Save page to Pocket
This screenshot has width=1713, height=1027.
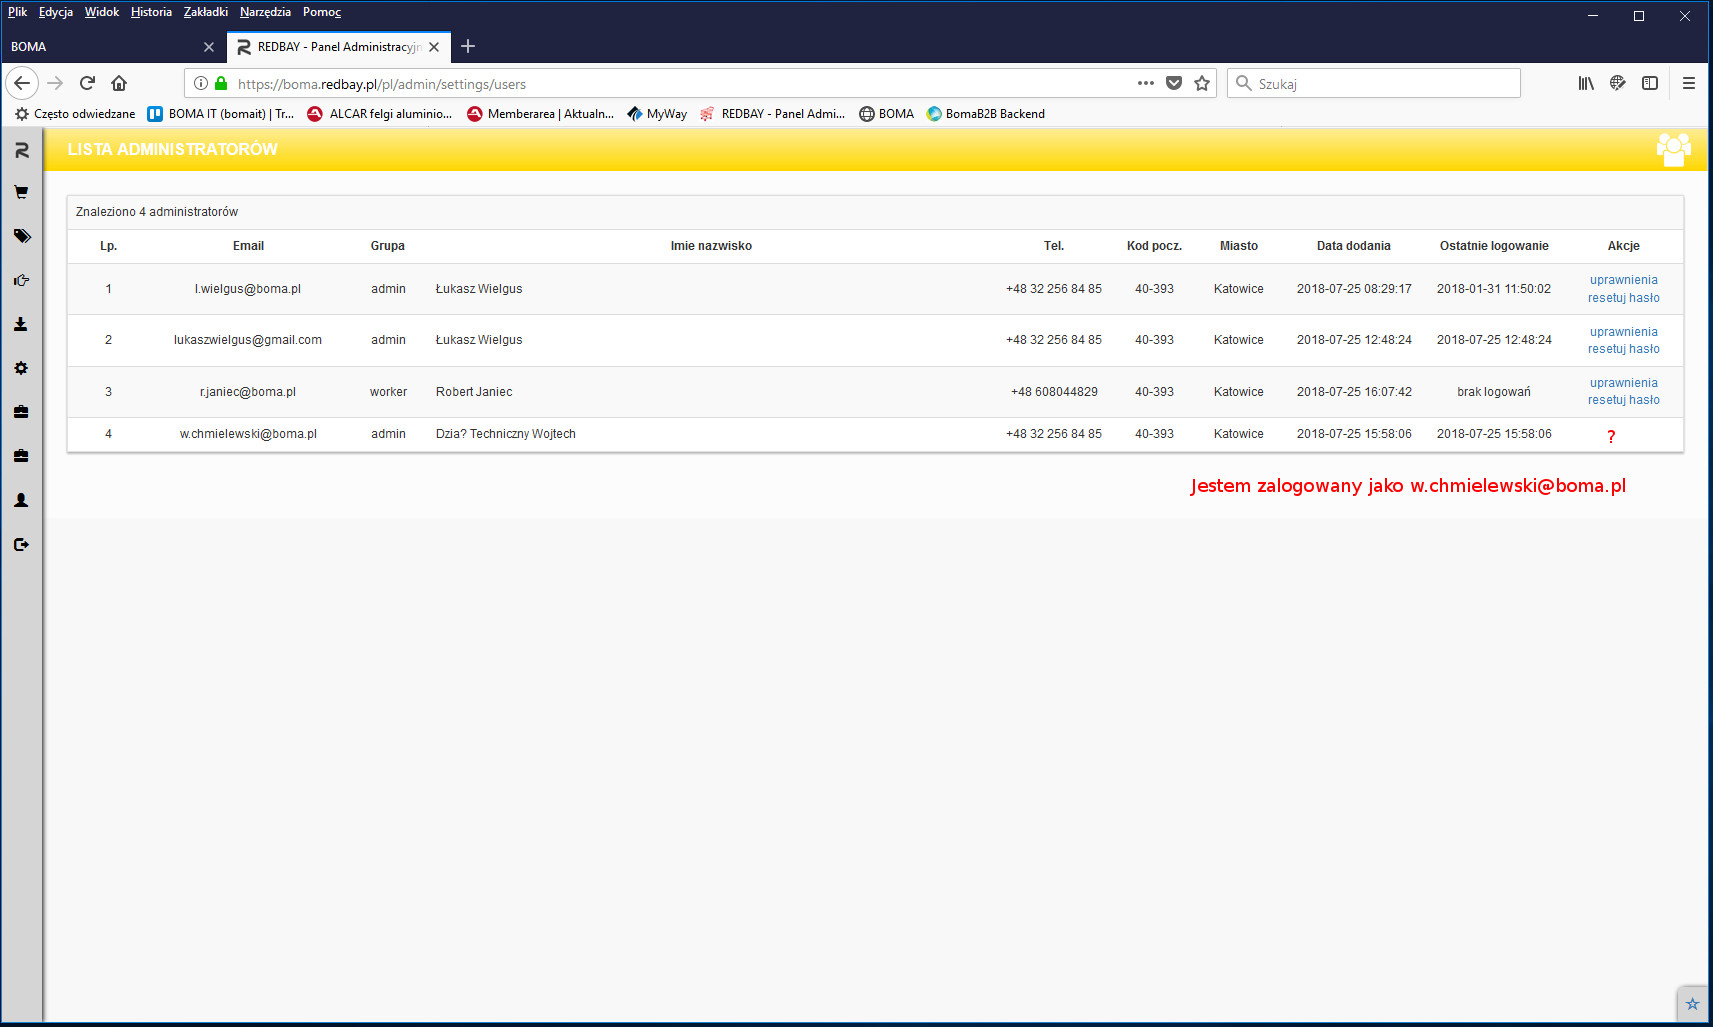[x=1174, y=83]
